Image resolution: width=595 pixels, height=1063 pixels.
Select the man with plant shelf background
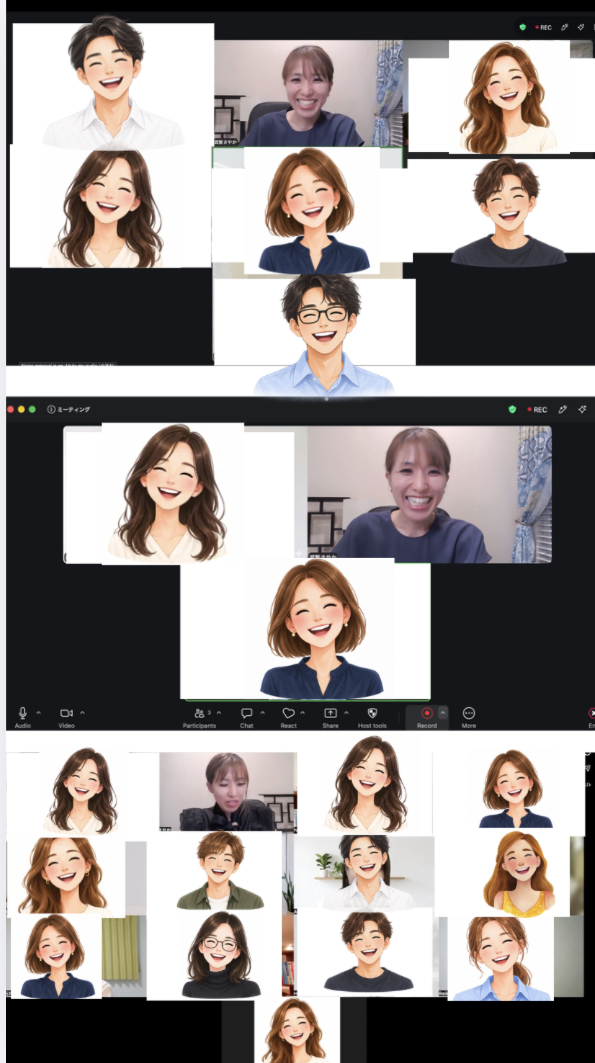coord(364,873)
